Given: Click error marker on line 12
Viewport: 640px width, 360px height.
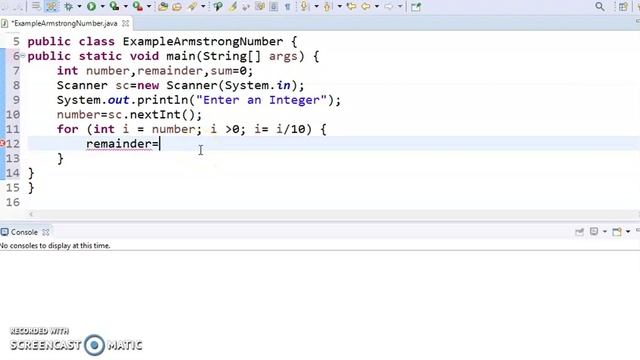Looking at the screenshot, I should (x=2, y=144).
